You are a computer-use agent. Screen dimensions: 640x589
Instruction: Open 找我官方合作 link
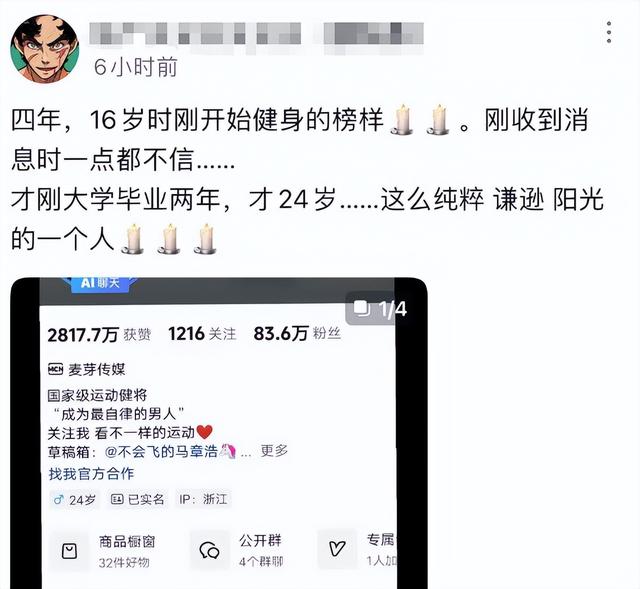tap(91, 474)
